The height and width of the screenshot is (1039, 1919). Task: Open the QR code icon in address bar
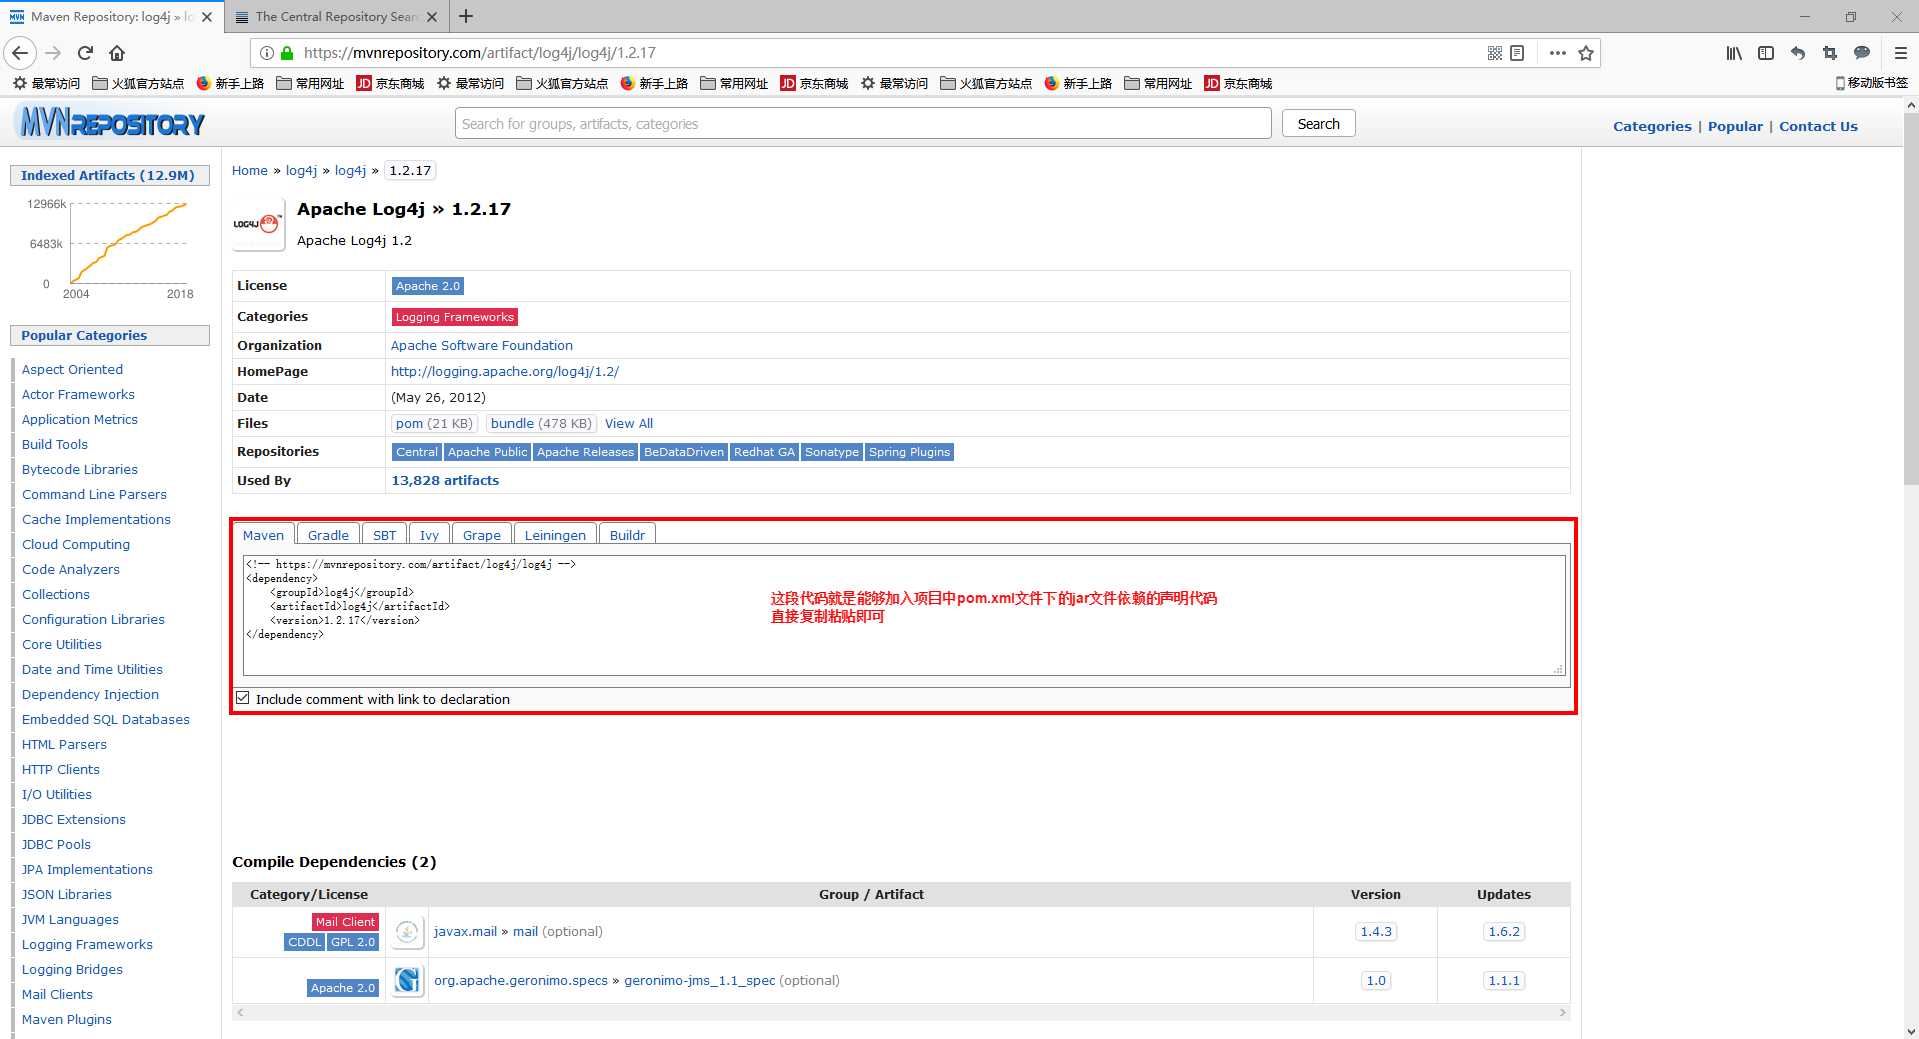1495,53
